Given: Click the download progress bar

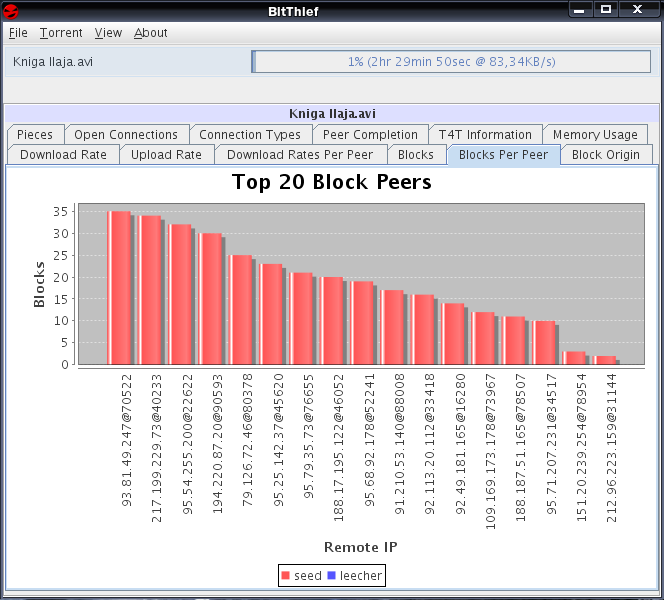Looking at the screenshot, I should tap(451, 62).
